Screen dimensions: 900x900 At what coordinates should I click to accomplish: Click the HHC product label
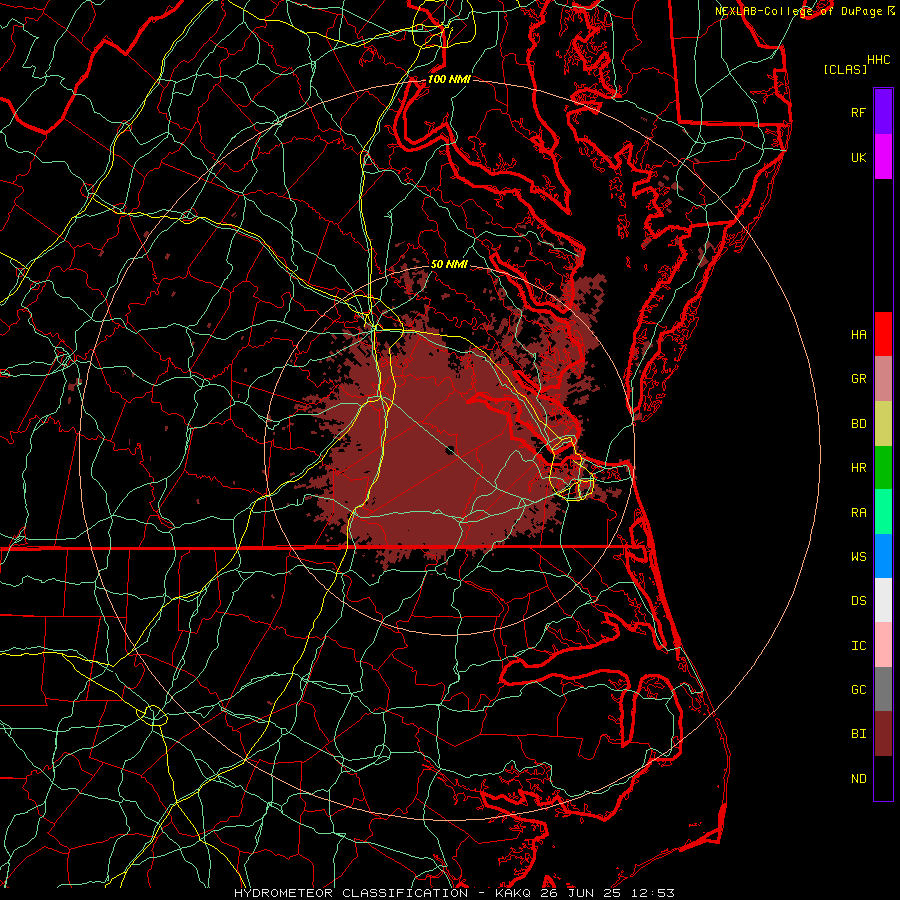879,60
